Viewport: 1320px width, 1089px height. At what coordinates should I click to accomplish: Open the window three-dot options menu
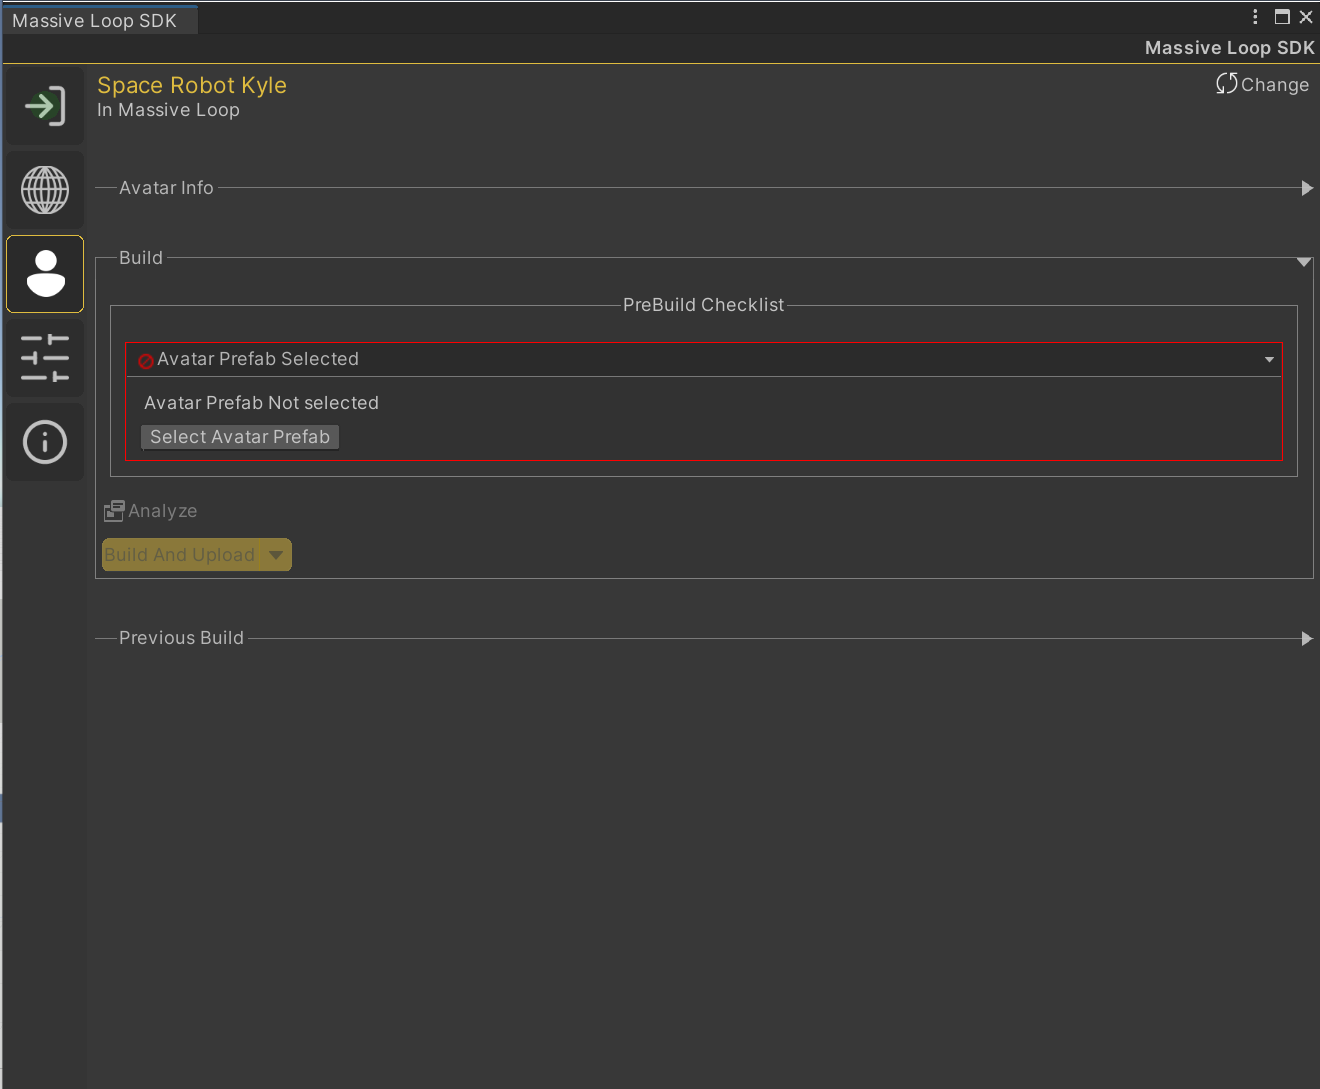[1255, 17]
